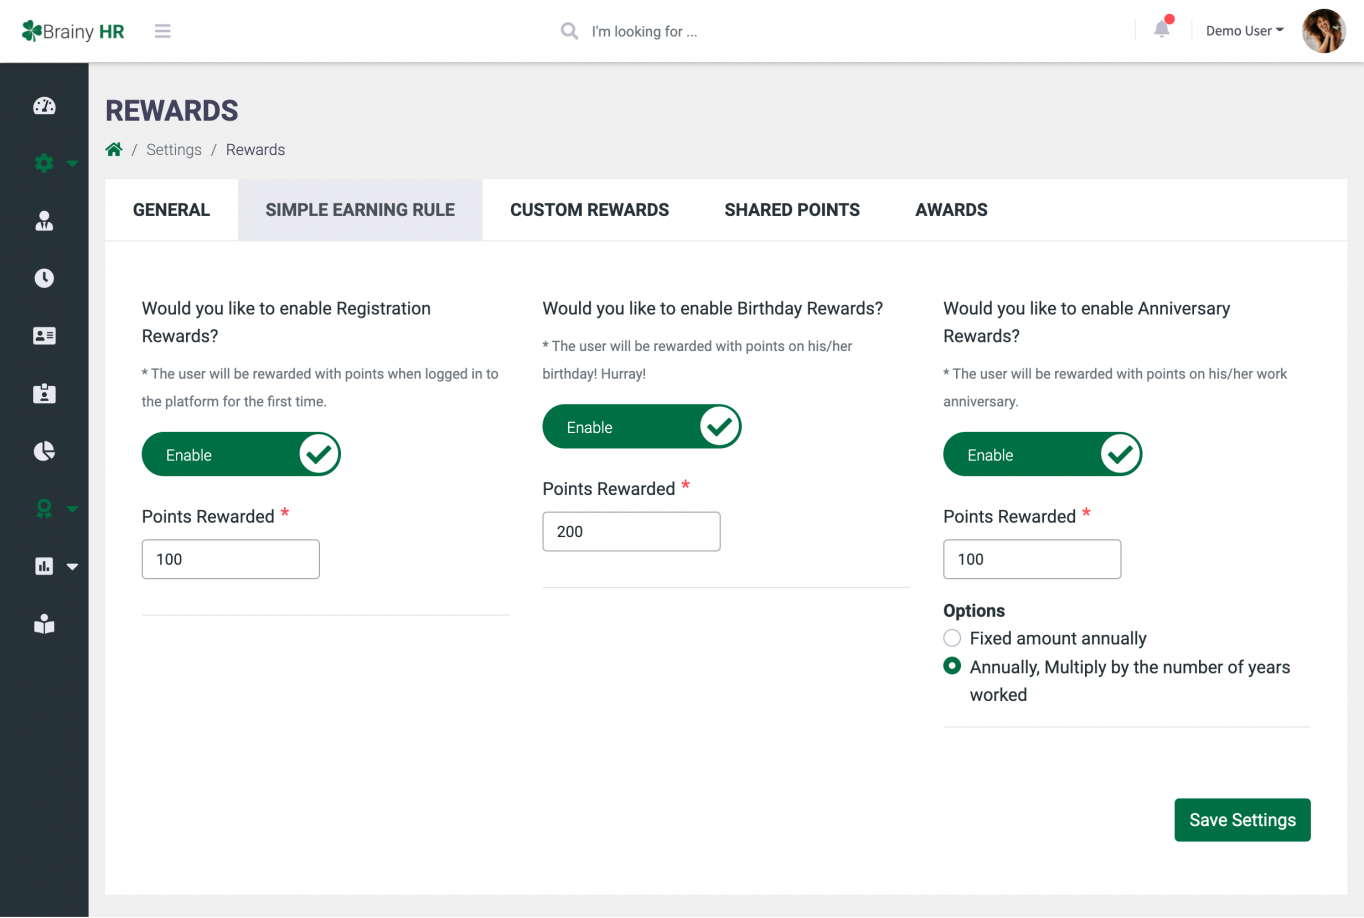
Task: Open the employee person icon in sidebar
Action: point(44,221)
